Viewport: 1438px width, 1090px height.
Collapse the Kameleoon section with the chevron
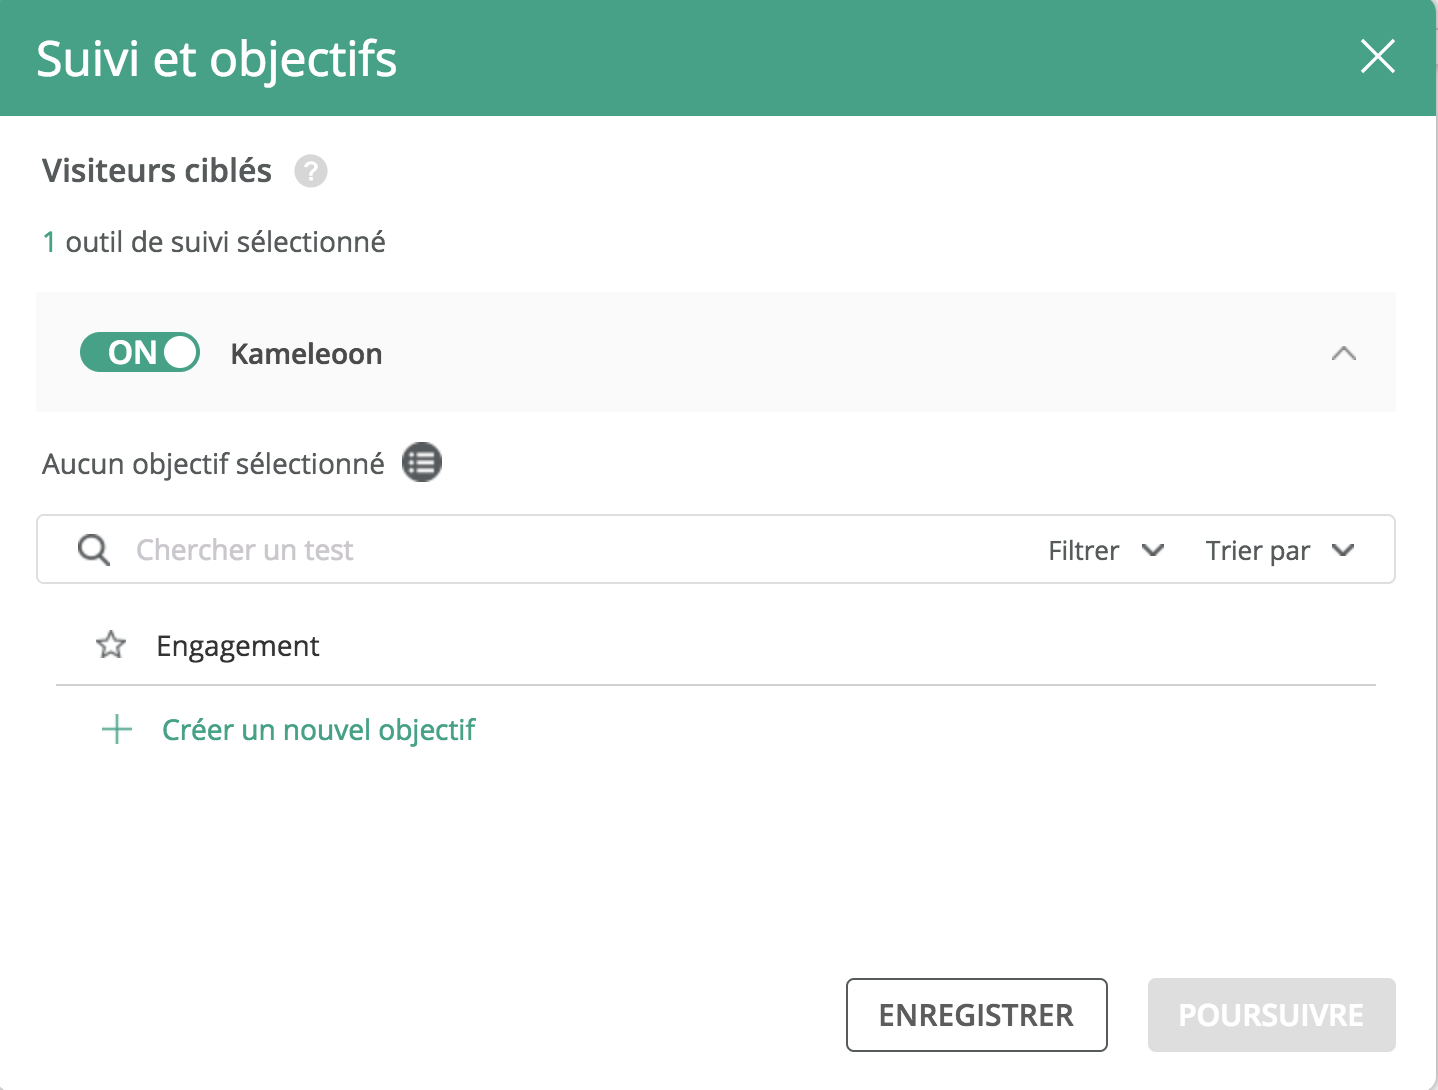pos(1344,353)
